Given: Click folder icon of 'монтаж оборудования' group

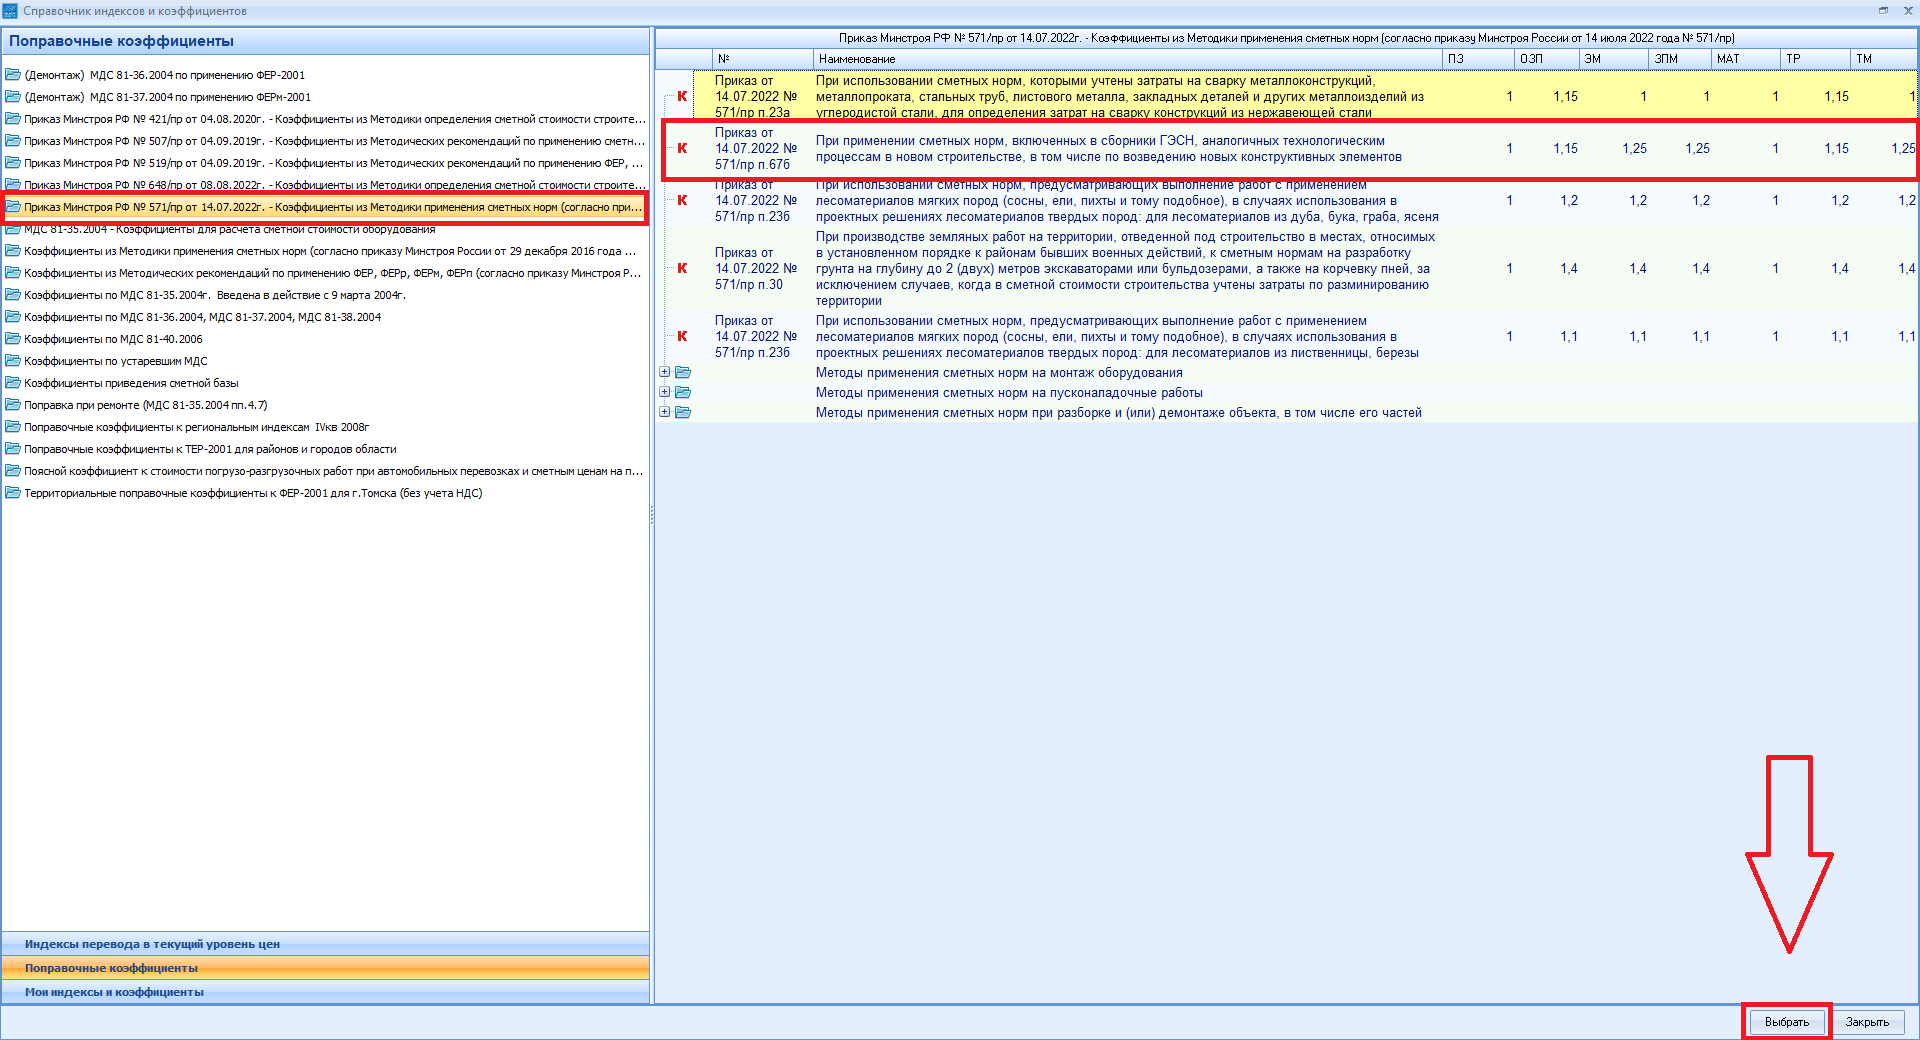Looking at the screenshot, I should click(683, 372).
